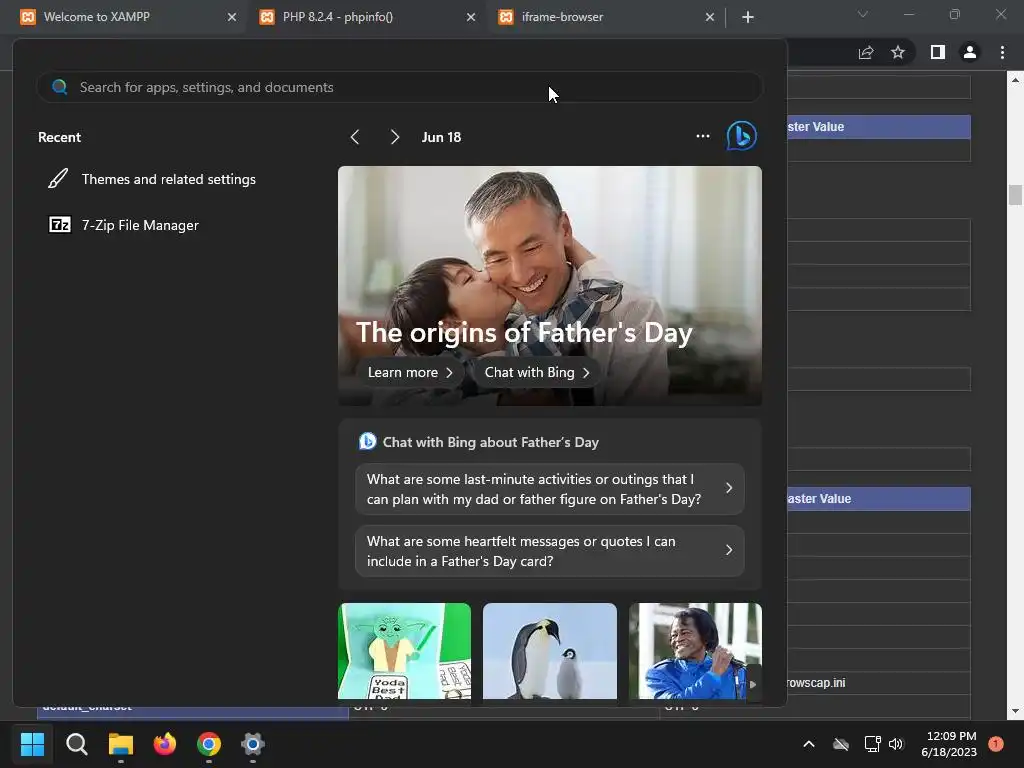Screen dimensions: 1024x768
Task: Open the notification badge in taskbar
Action: (996, 743)
